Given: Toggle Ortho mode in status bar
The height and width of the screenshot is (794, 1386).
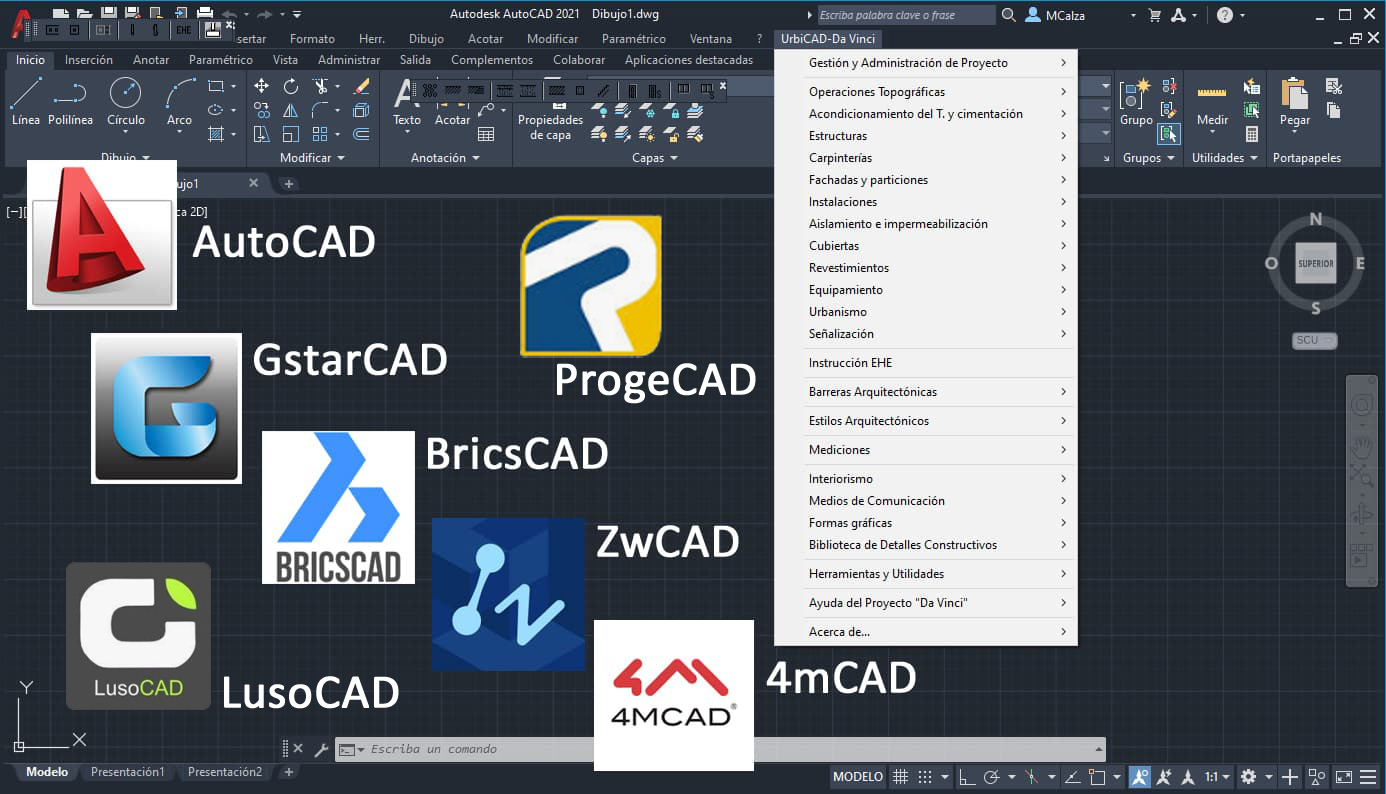Looking at the screenshot, I should (x=966, y=777).
